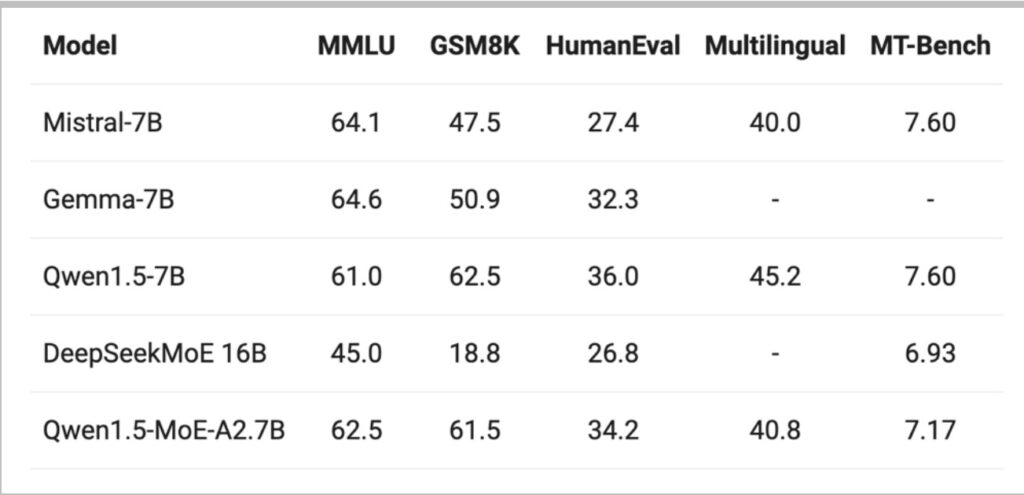Select Gemma-7B's GSM8K score 50.9
The width and height of the screenshot is (1024, 495).
pyautogui.click(x=475, y=200)
